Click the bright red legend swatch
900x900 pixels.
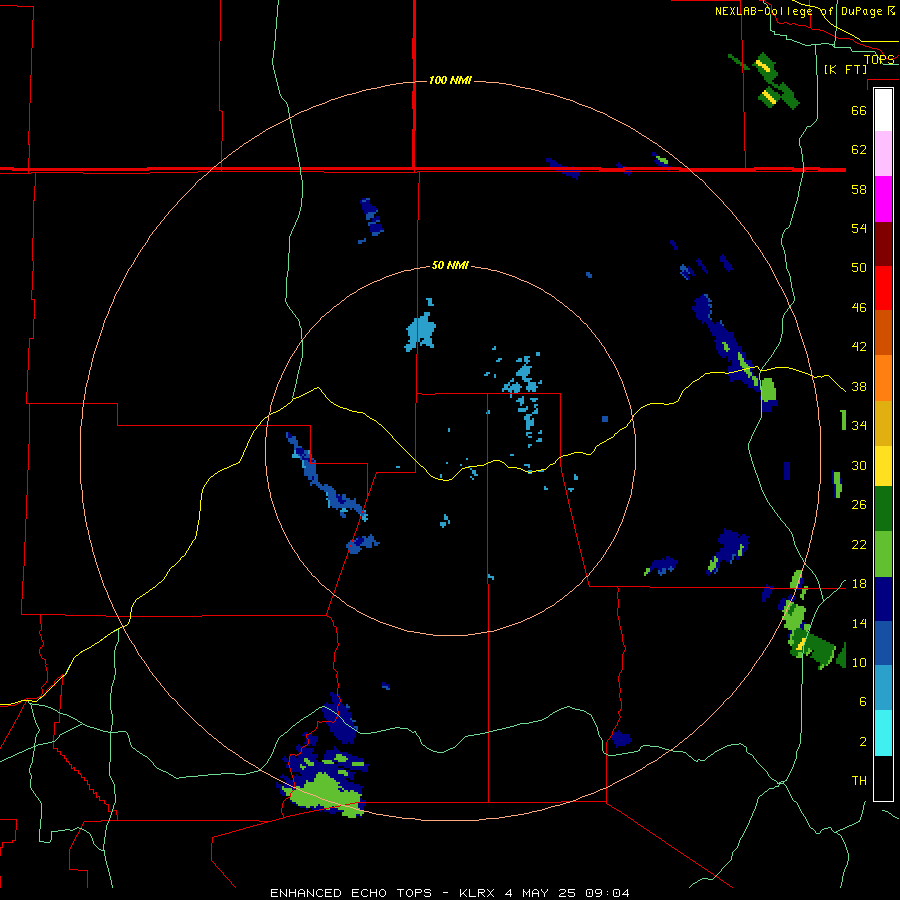(x=883, y=288)
